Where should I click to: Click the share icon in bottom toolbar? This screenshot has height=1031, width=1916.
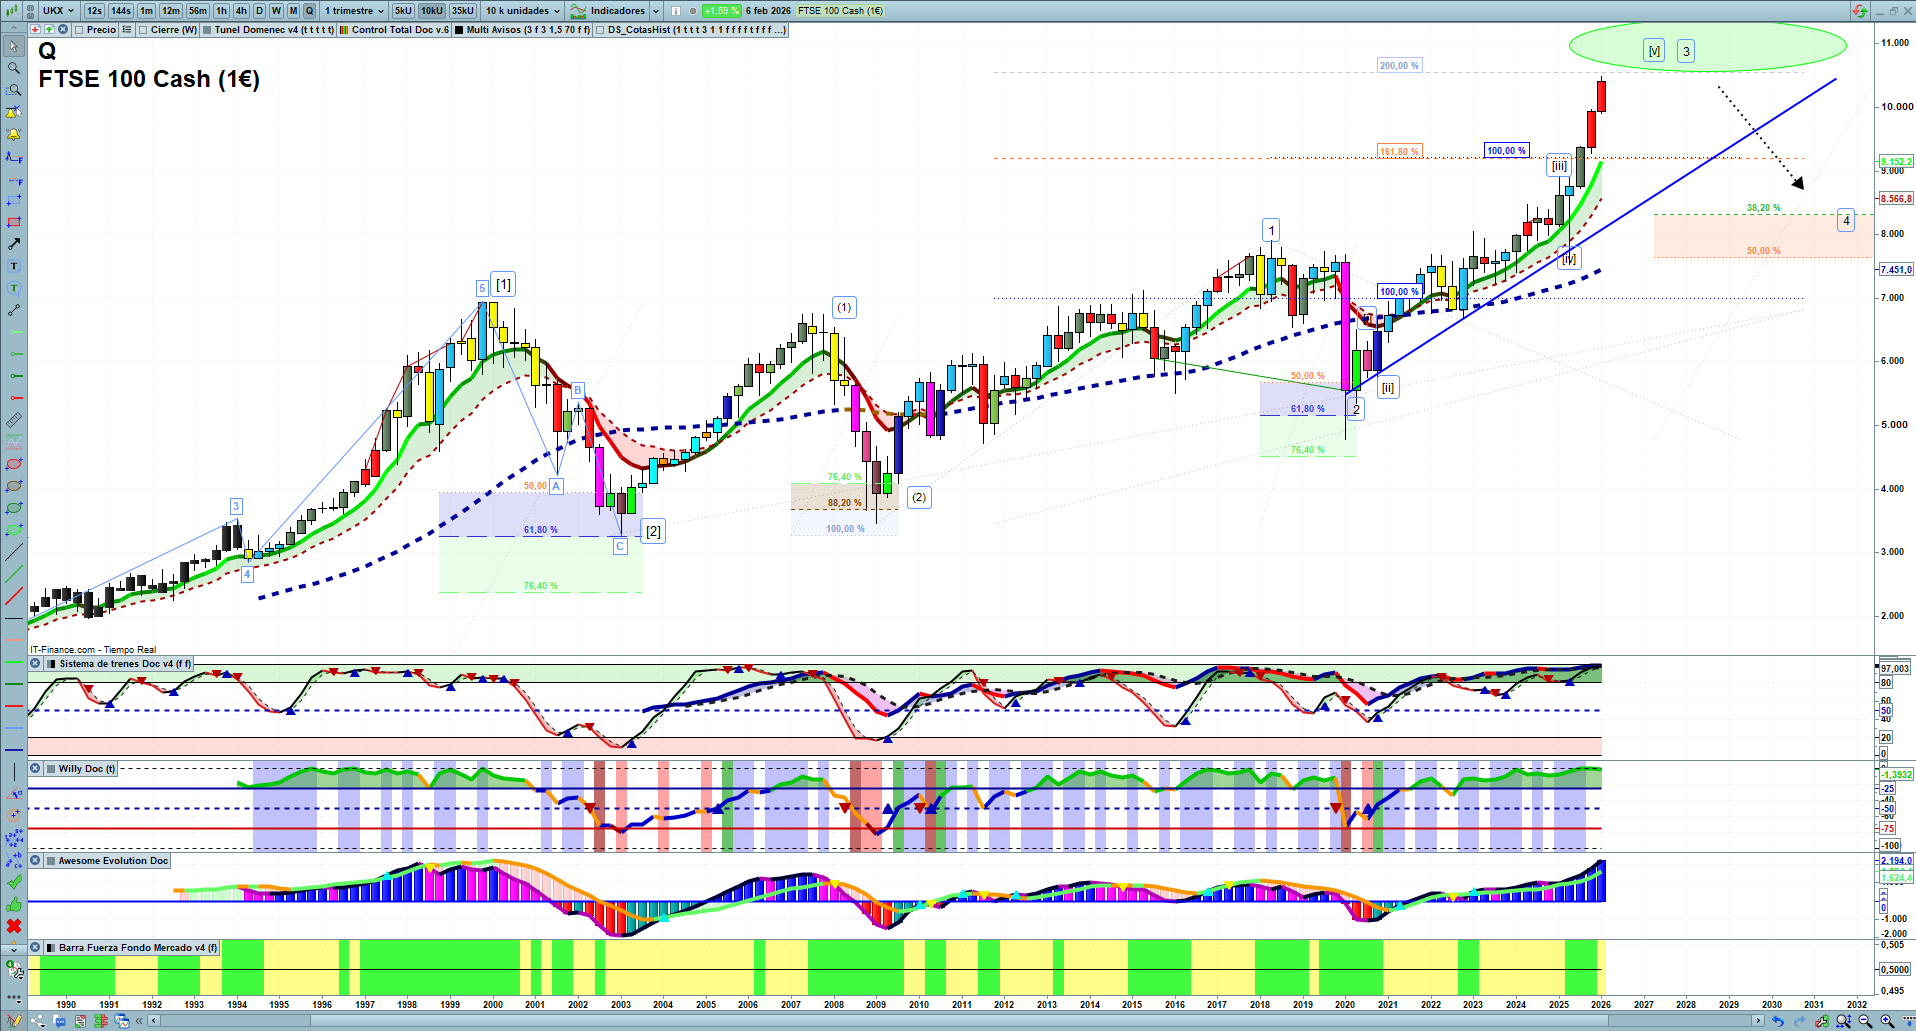tap(38, 1021)
